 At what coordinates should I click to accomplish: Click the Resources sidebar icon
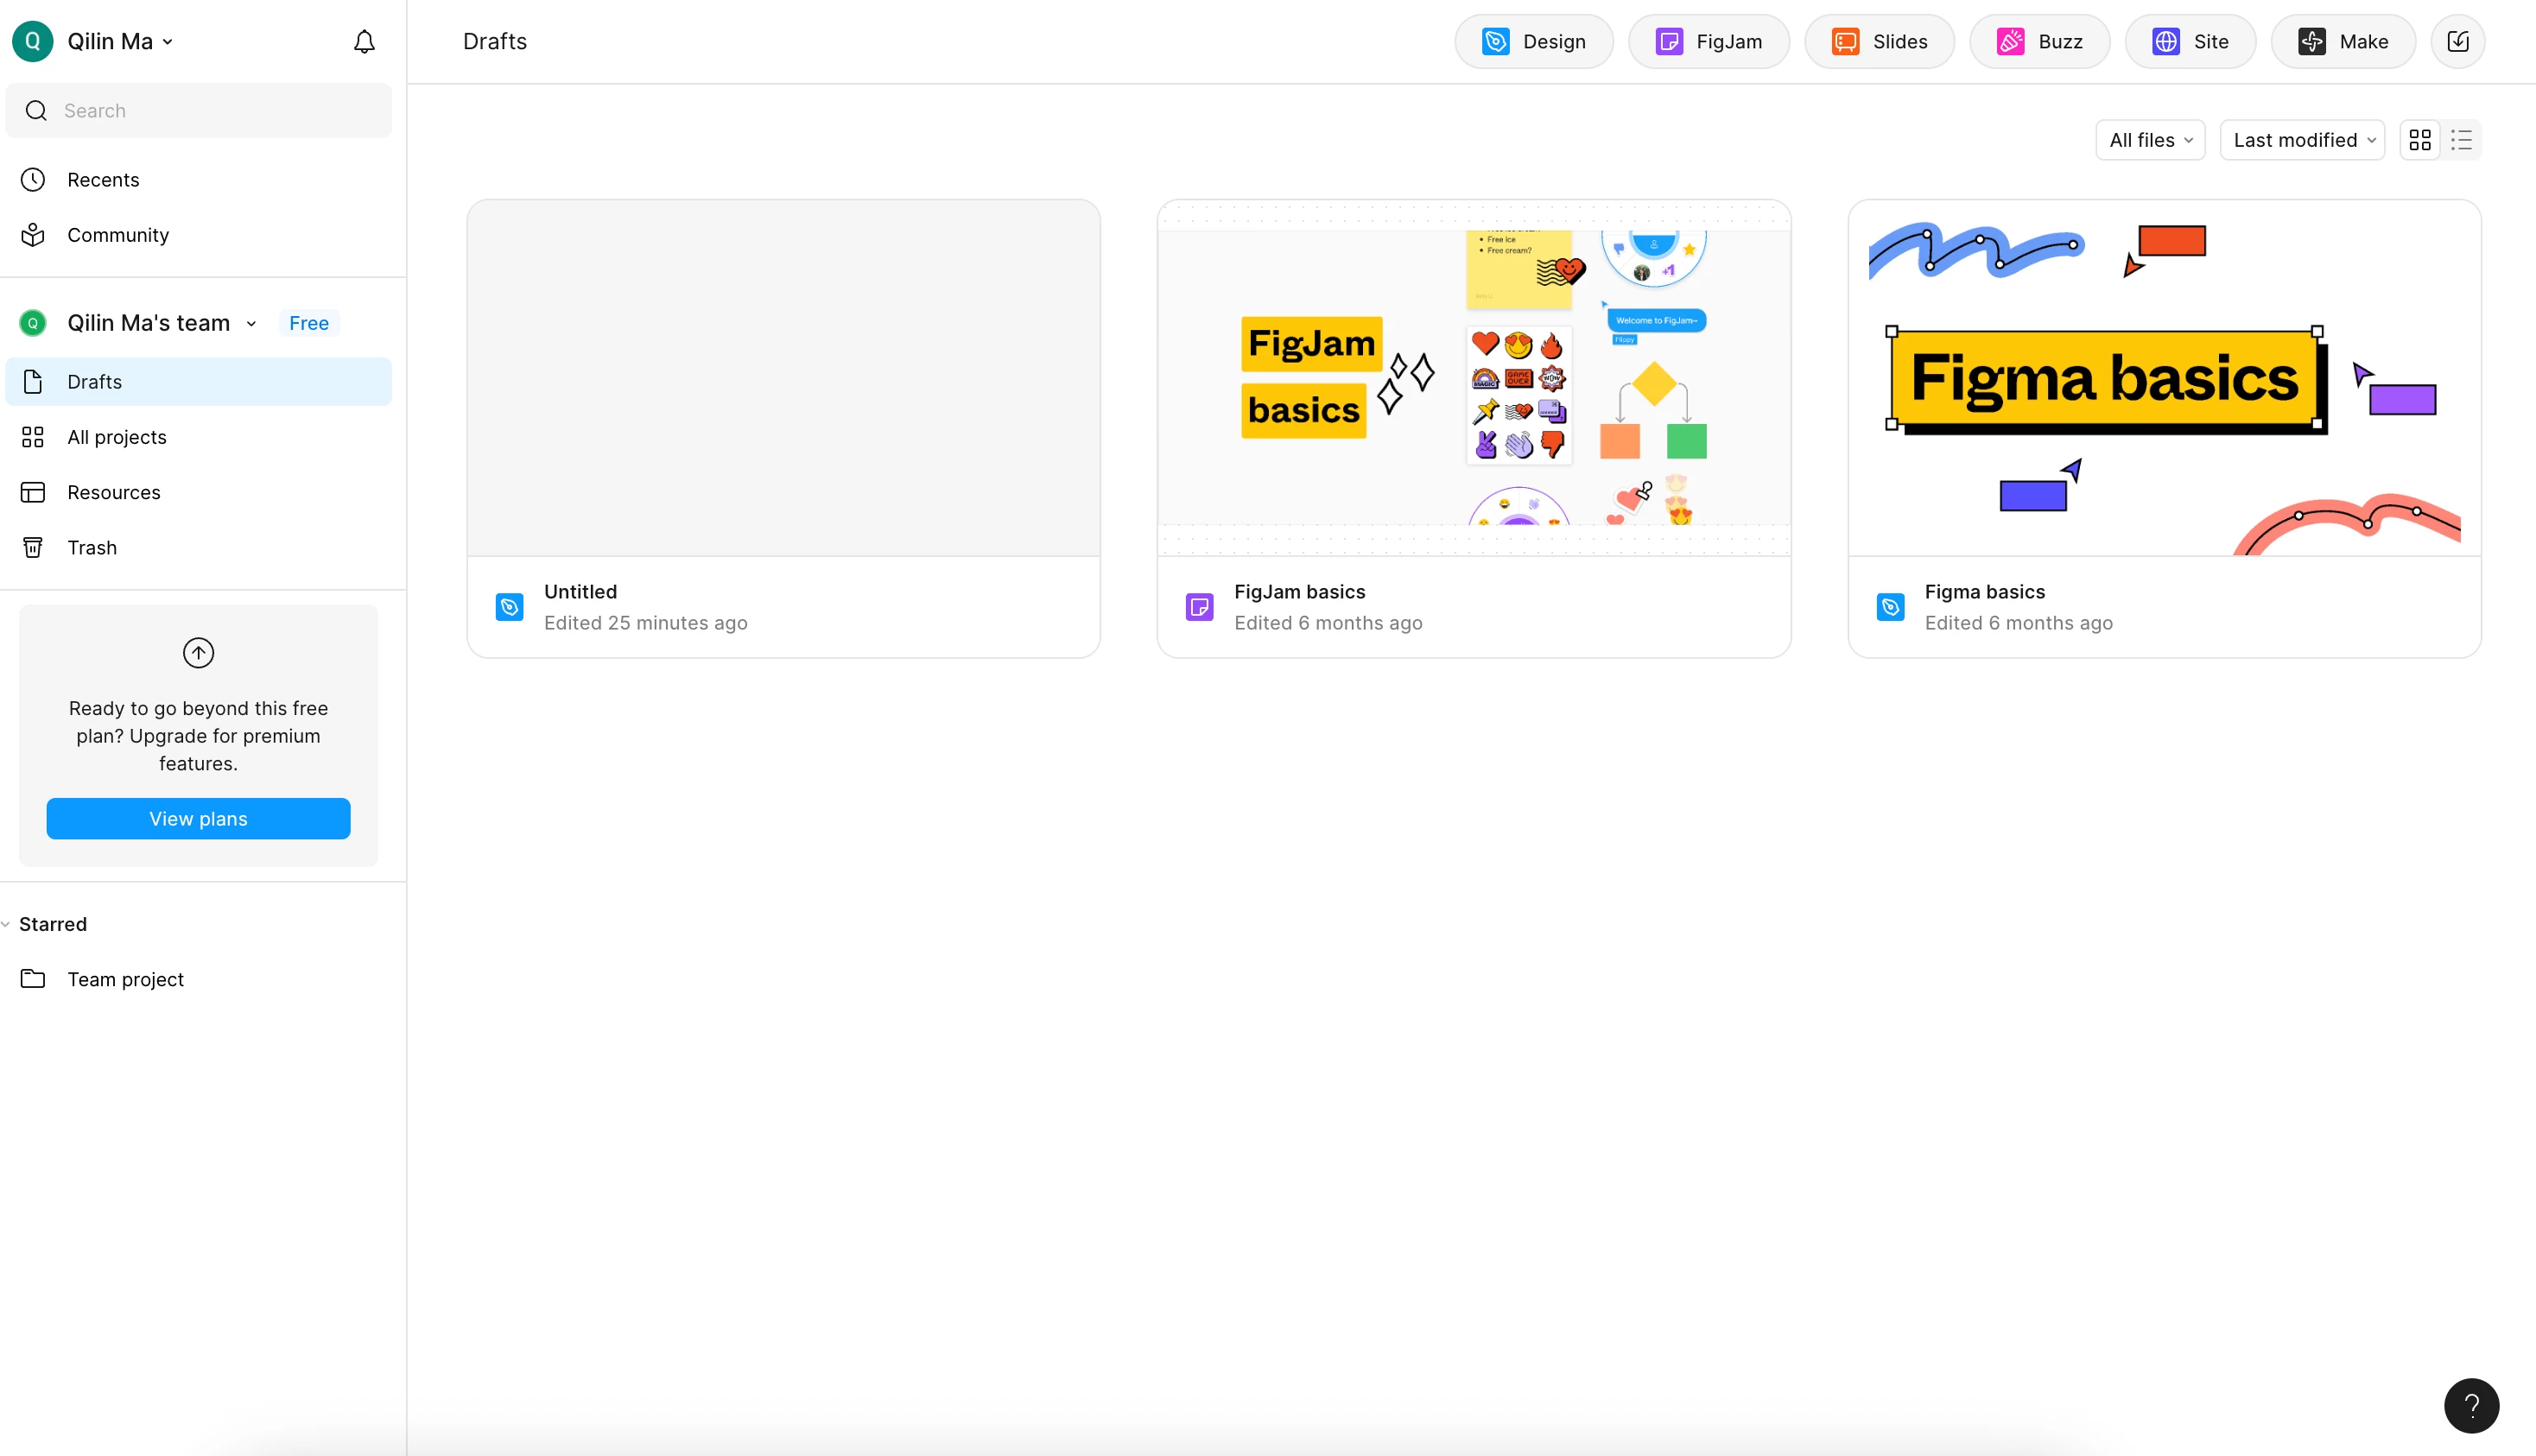click(x=33, y=492)
